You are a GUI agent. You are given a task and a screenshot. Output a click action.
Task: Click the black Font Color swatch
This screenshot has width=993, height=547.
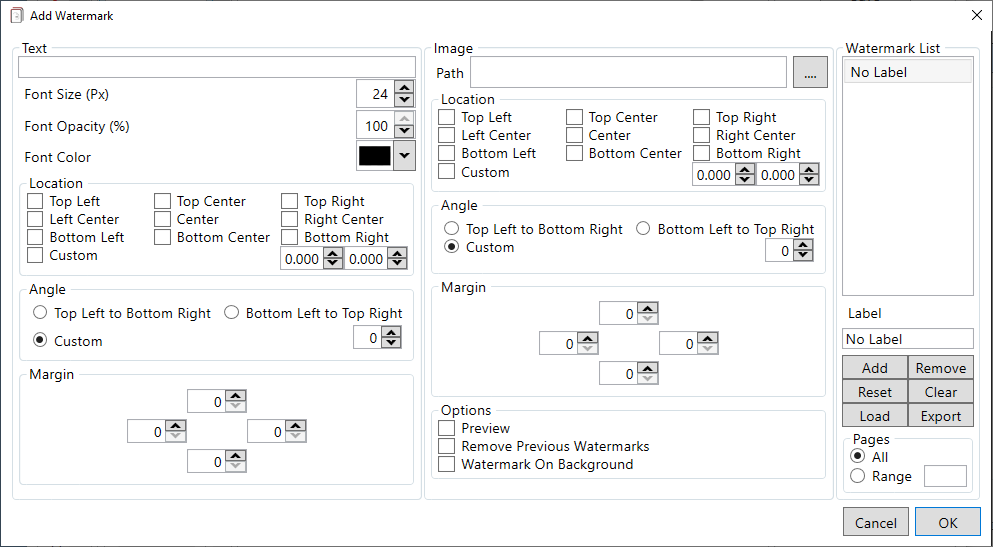(375, 156)
